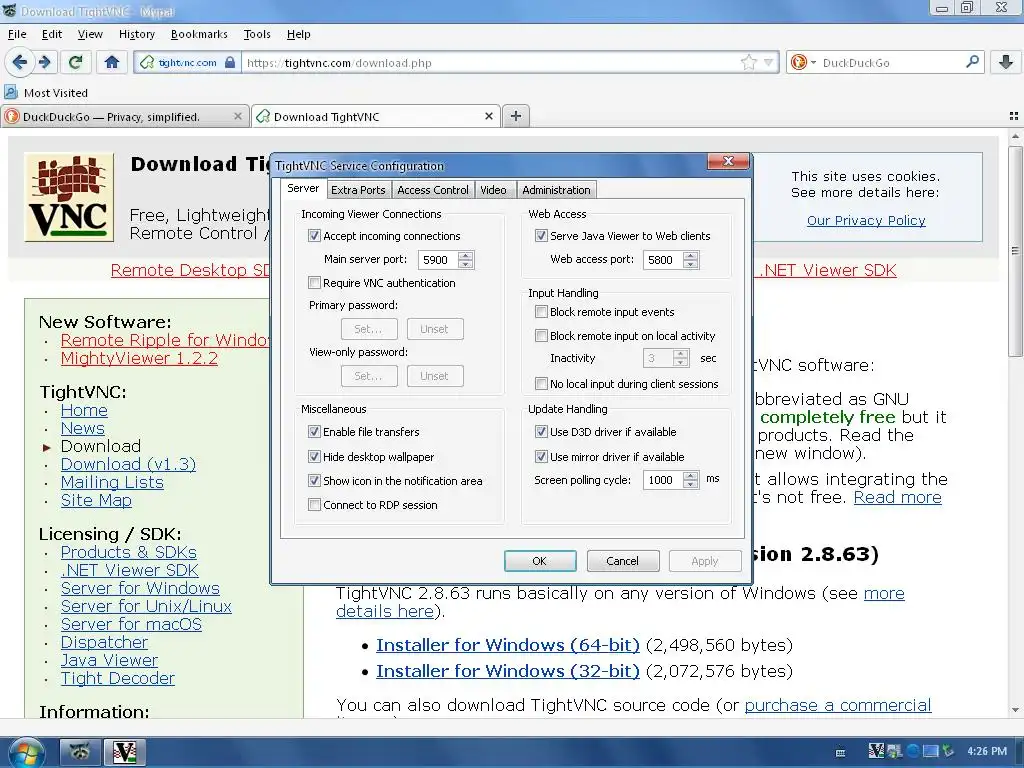Open Server for macOS sidebar link
Image resolution: width=1024 pixels, height=768 pixels.
131,624
